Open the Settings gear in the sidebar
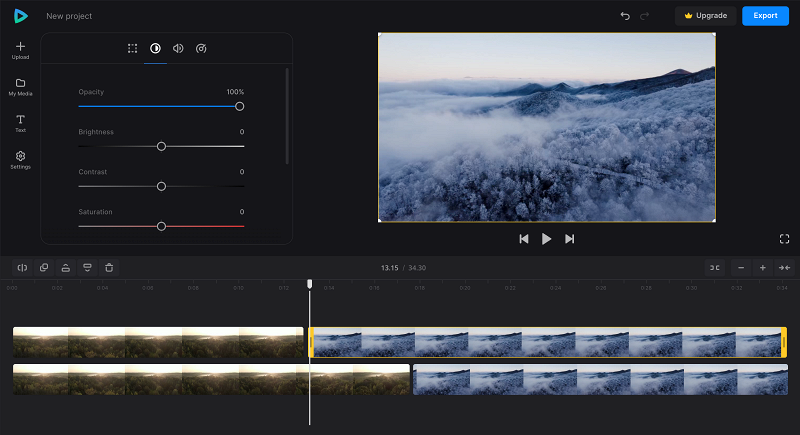 click(x=20, y=160)
